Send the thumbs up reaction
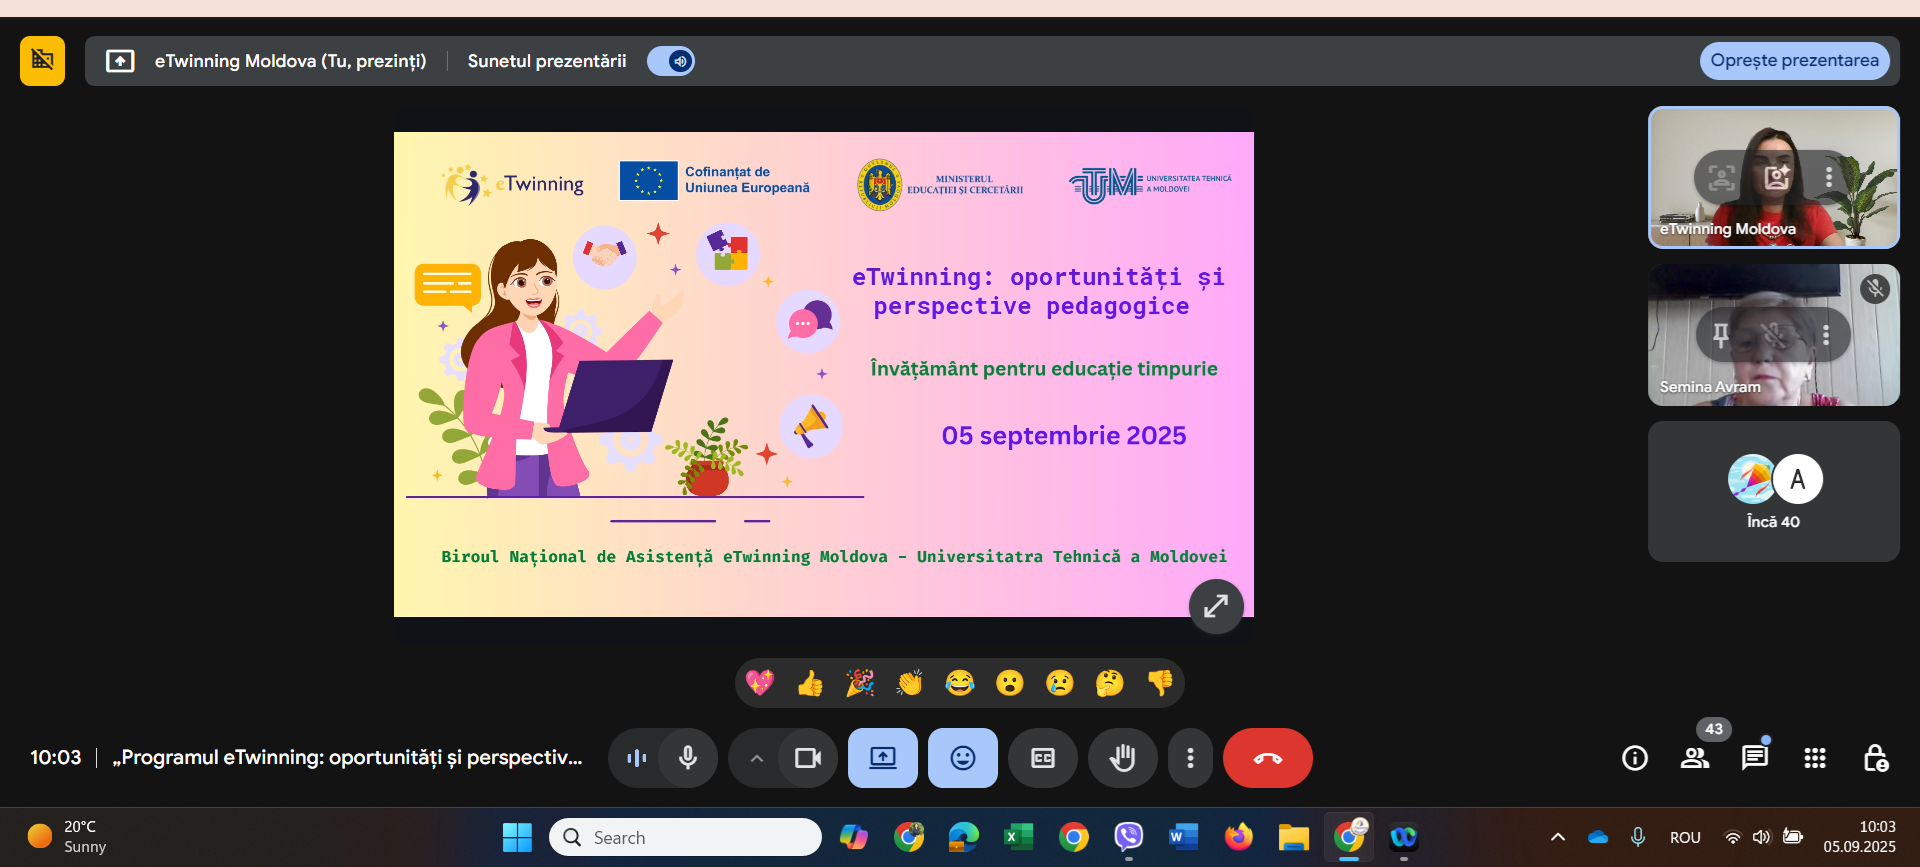Image resolution: width=1920 pixels, height=867 pixels. [x=810, y=683]
